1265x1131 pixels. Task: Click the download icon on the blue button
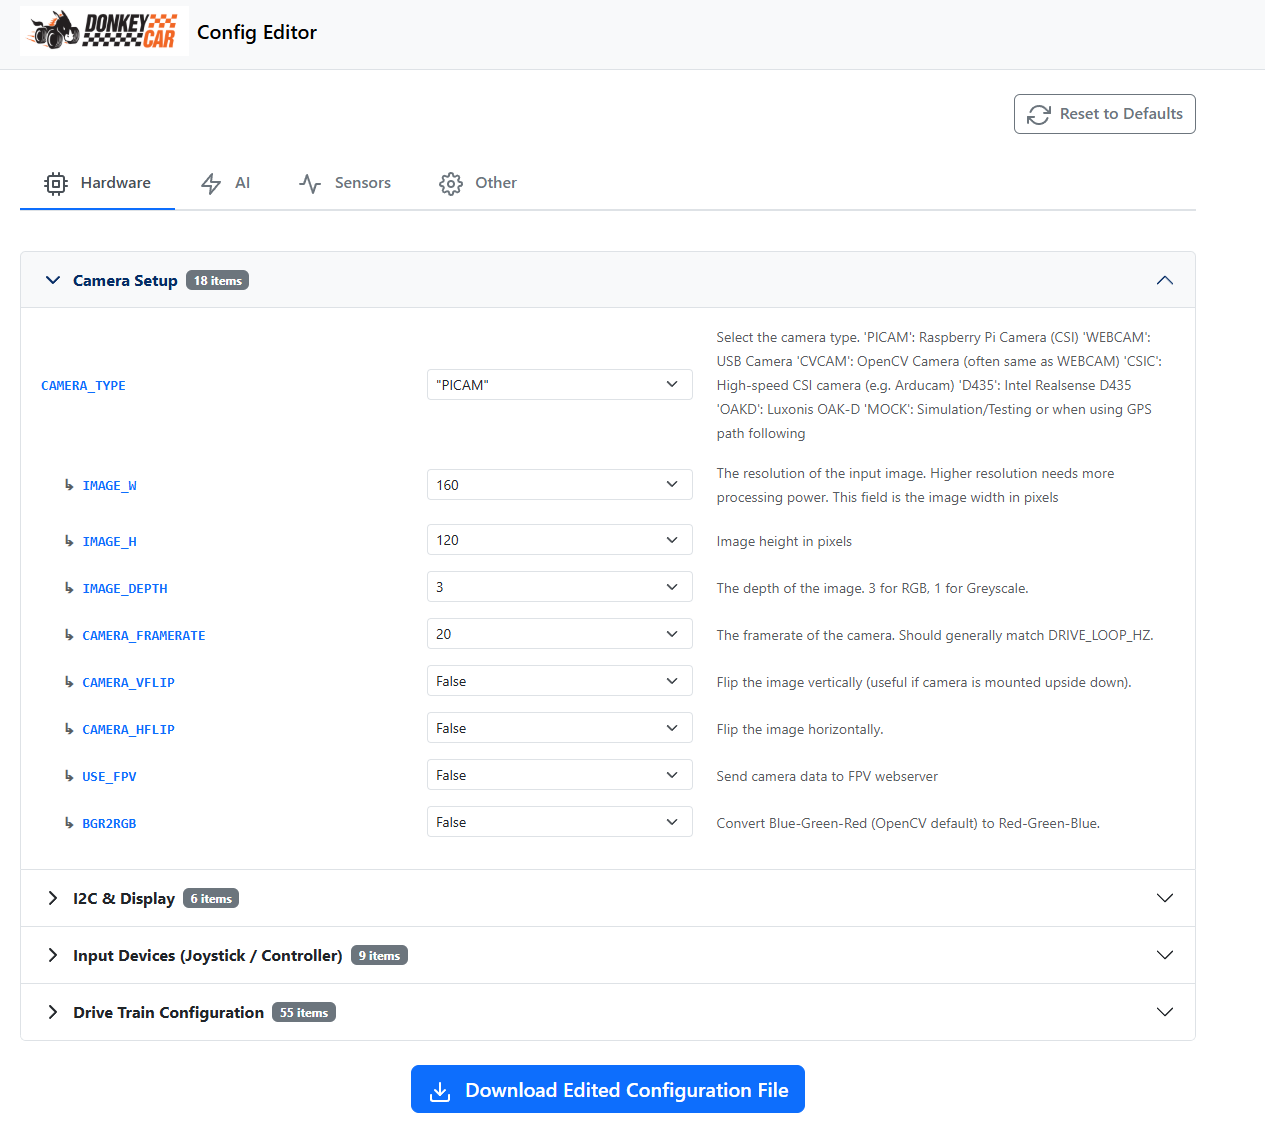coord(441,1090)
